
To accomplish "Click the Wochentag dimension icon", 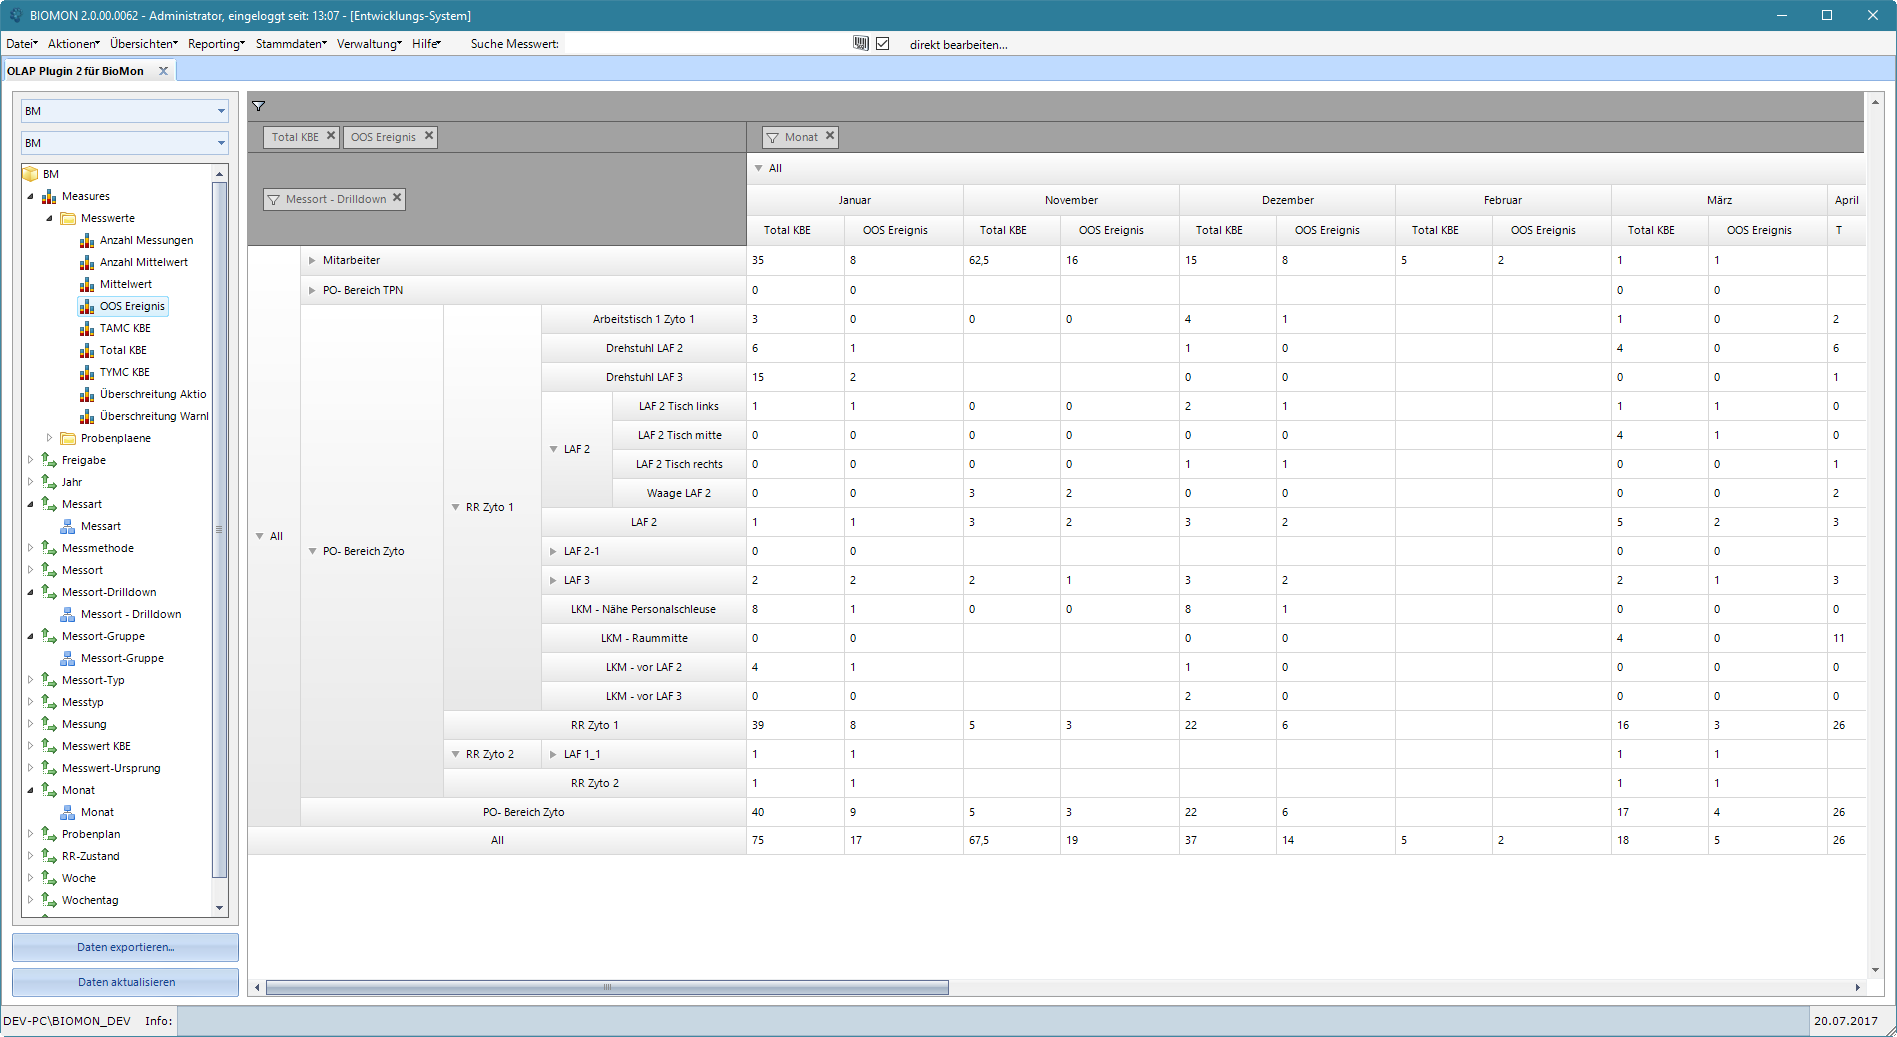I will (x=49, y=900).
